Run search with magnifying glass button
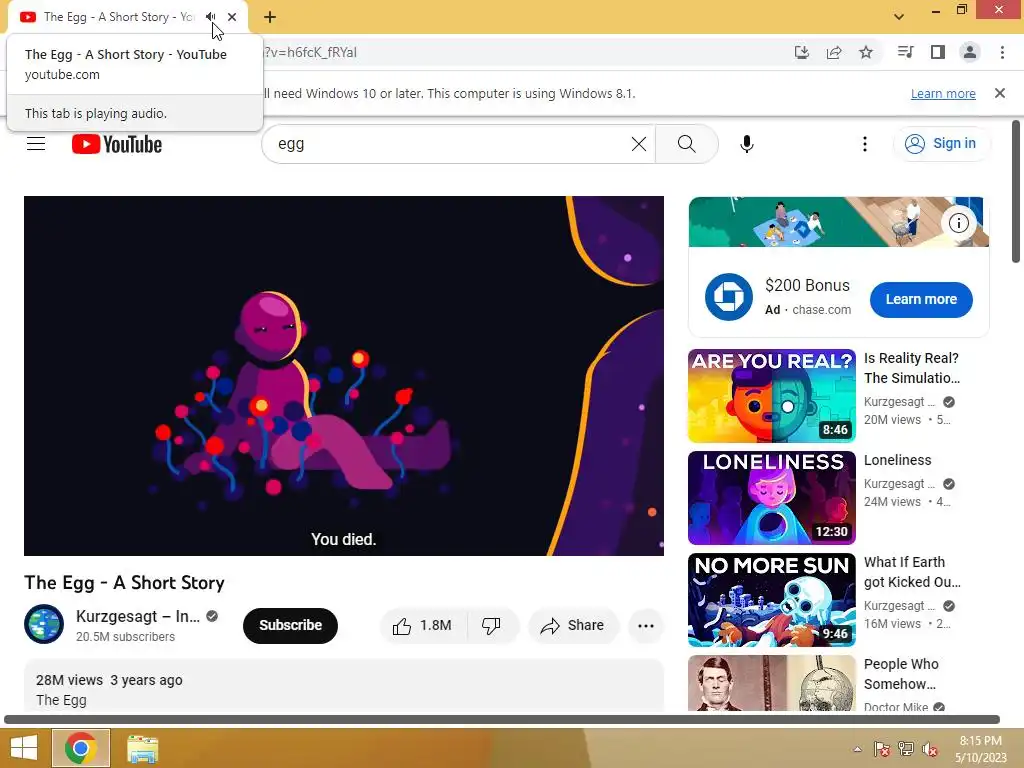 coord(686,144)
